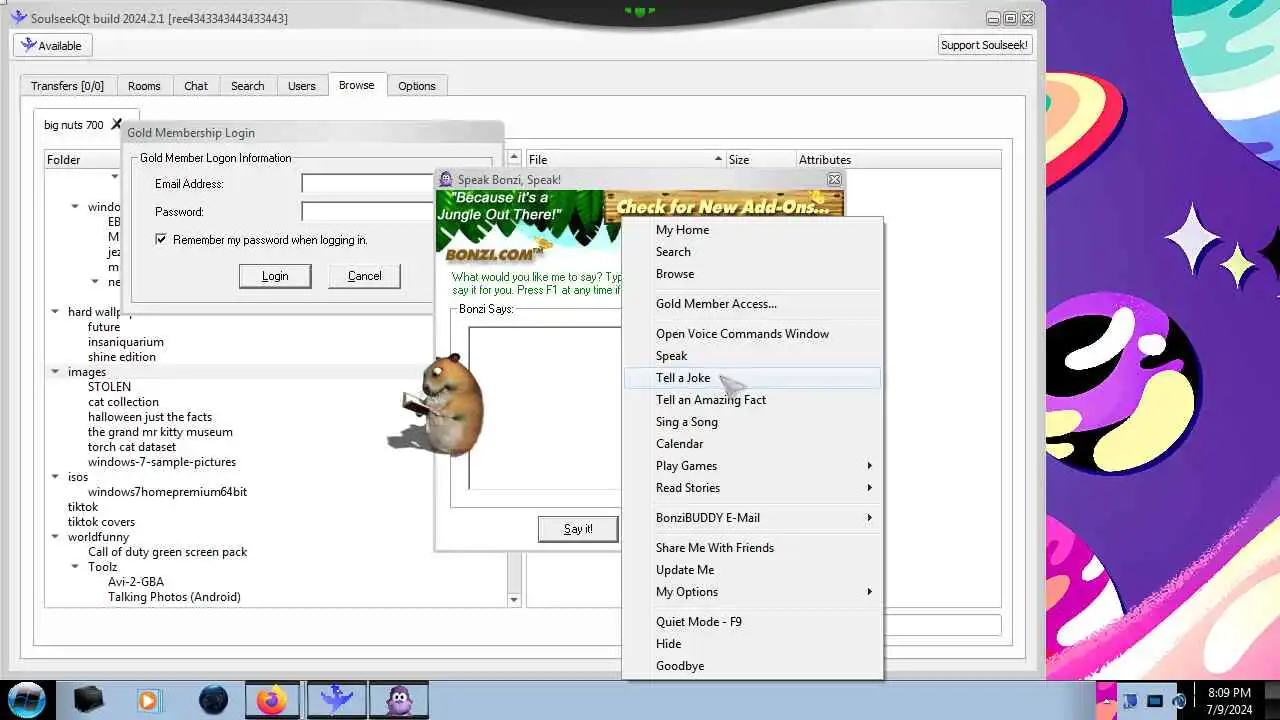Collapse the 'hard wallp' folder

click(55, 312)
